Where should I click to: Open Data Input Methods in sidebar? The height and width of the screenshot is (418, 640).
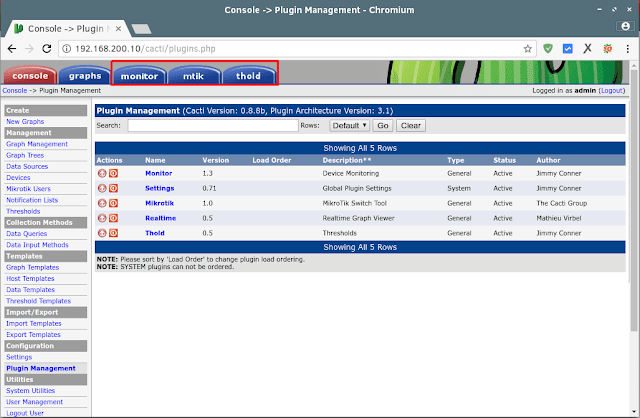(x=37, y=245)
